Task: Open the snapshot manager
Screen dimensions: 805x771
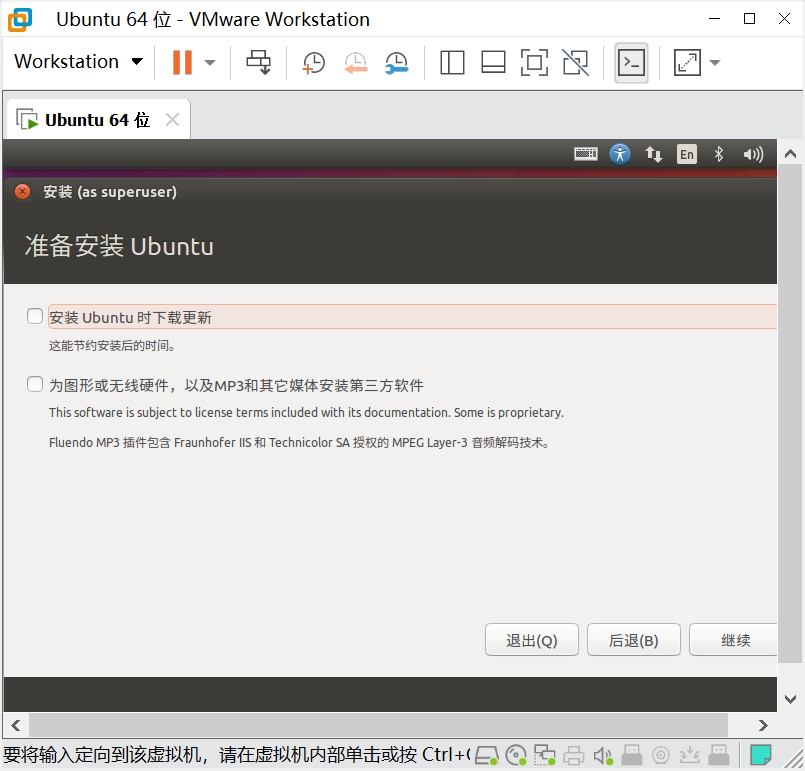Action: pyautogui.click(x=396, y=63)
